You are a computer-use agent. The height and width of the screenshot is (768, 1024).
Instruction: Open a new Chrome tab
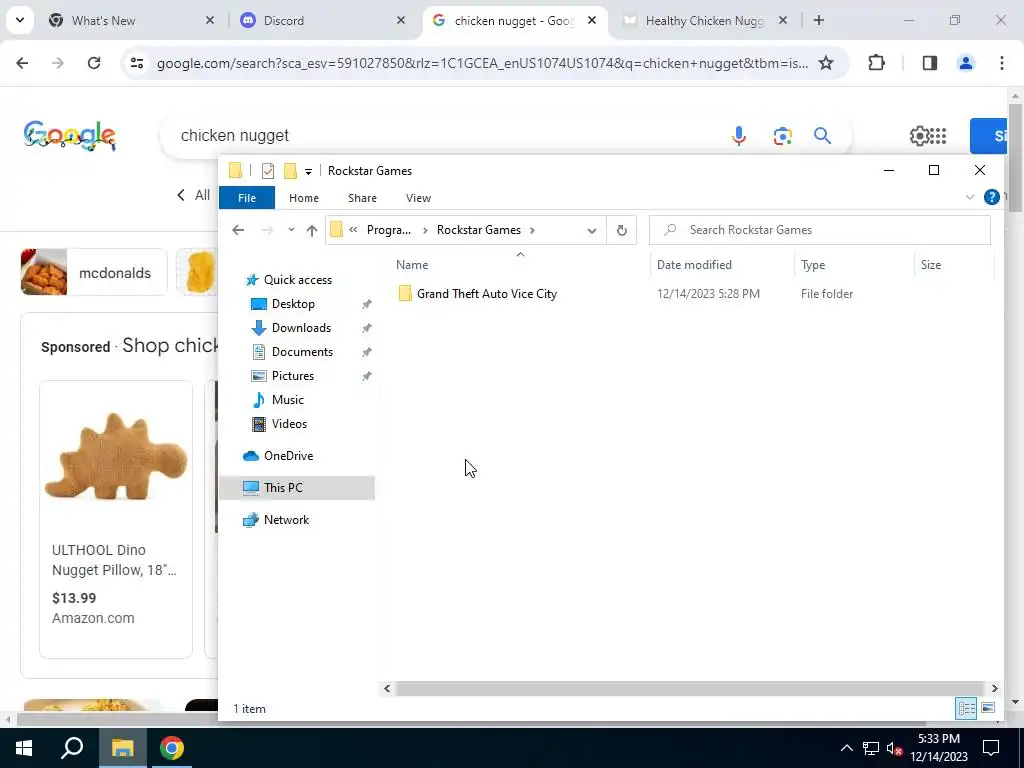[x=819, y=20]
